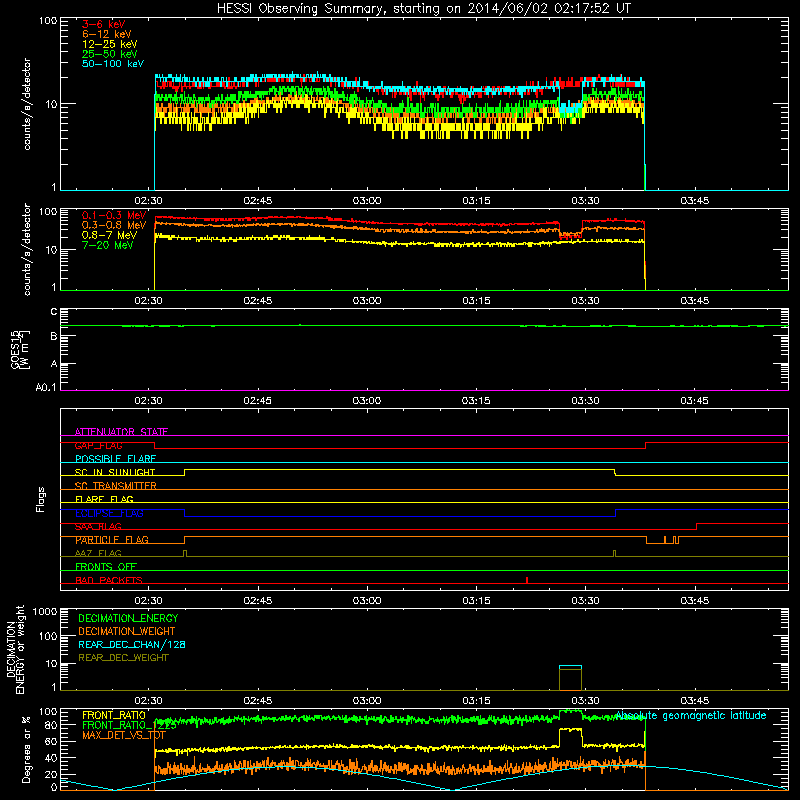Screen dimensions: 800x800
Task: Select the ECLIPSE_FLAG label
Action: (109, 513)
